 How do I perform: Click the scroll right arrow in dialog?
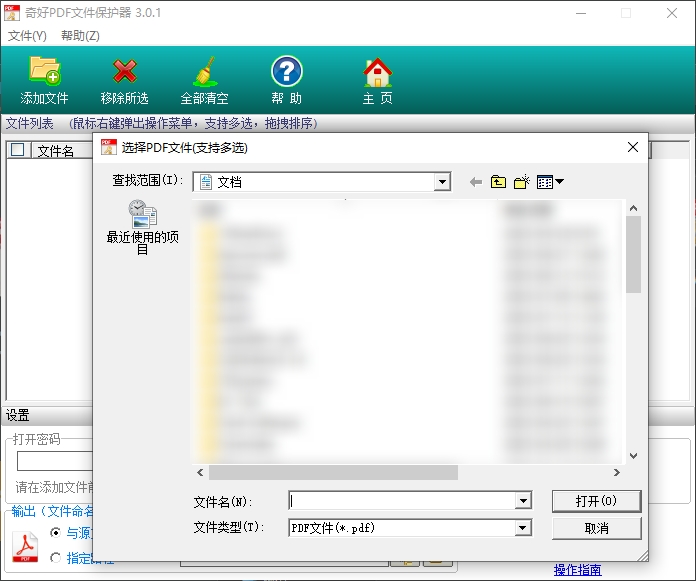tap(617, 473)
